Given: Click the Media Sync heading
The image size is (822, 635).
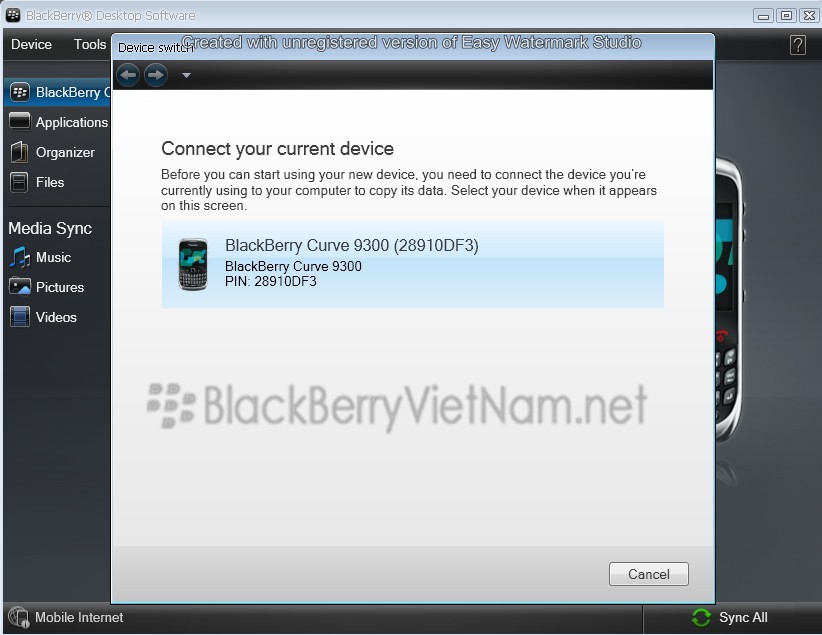Looking at the screenshot, I should coord(50,229).
